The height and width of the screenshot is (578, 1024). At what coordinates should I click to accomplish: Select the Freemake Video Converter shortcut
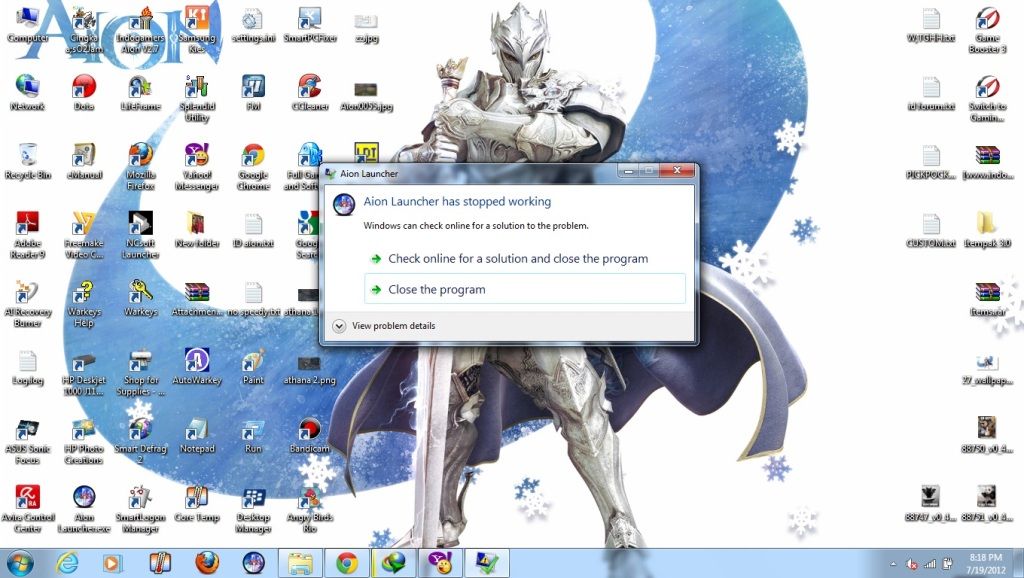[x=84, y=234]
